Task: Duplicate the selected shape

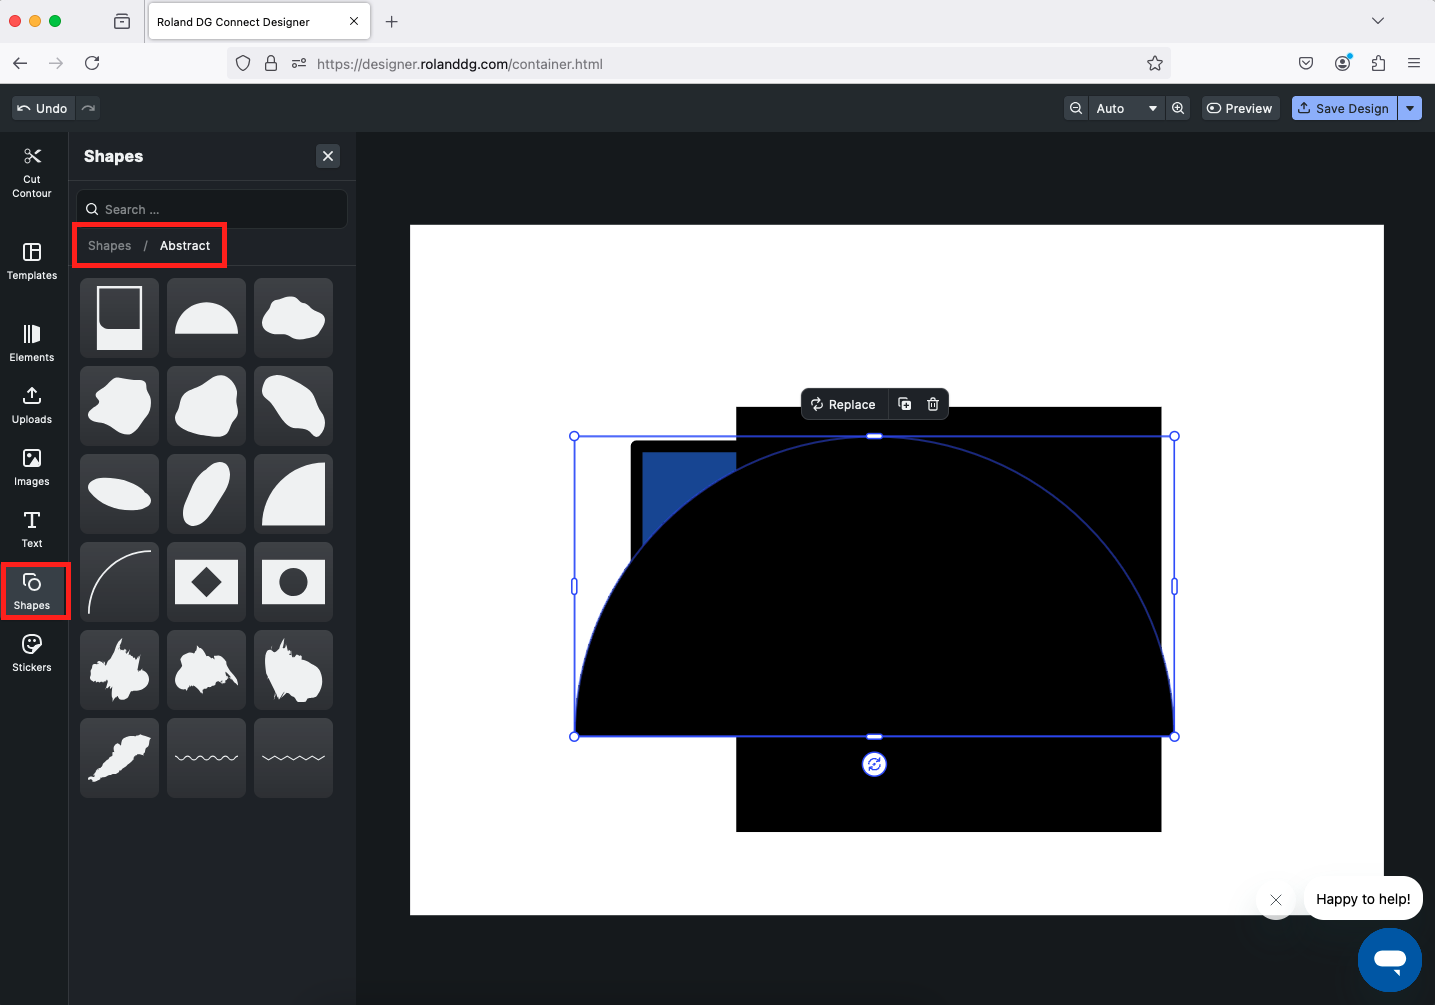Action: pos(905,404)
